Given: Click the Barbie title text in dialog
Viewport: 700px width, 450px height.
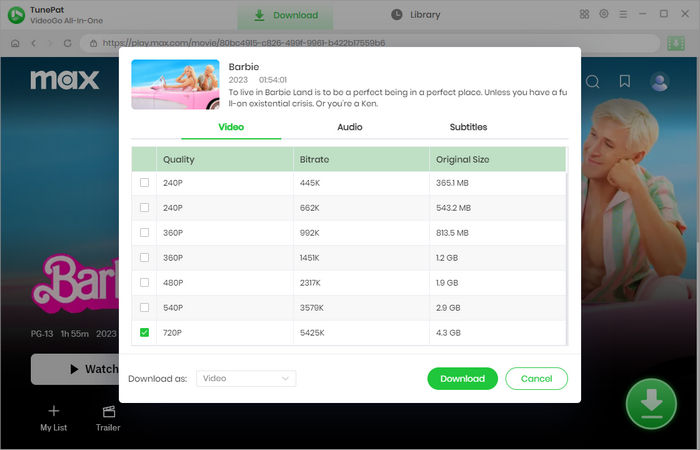Looking at the screenshot, I should click(x=244, y=67).
